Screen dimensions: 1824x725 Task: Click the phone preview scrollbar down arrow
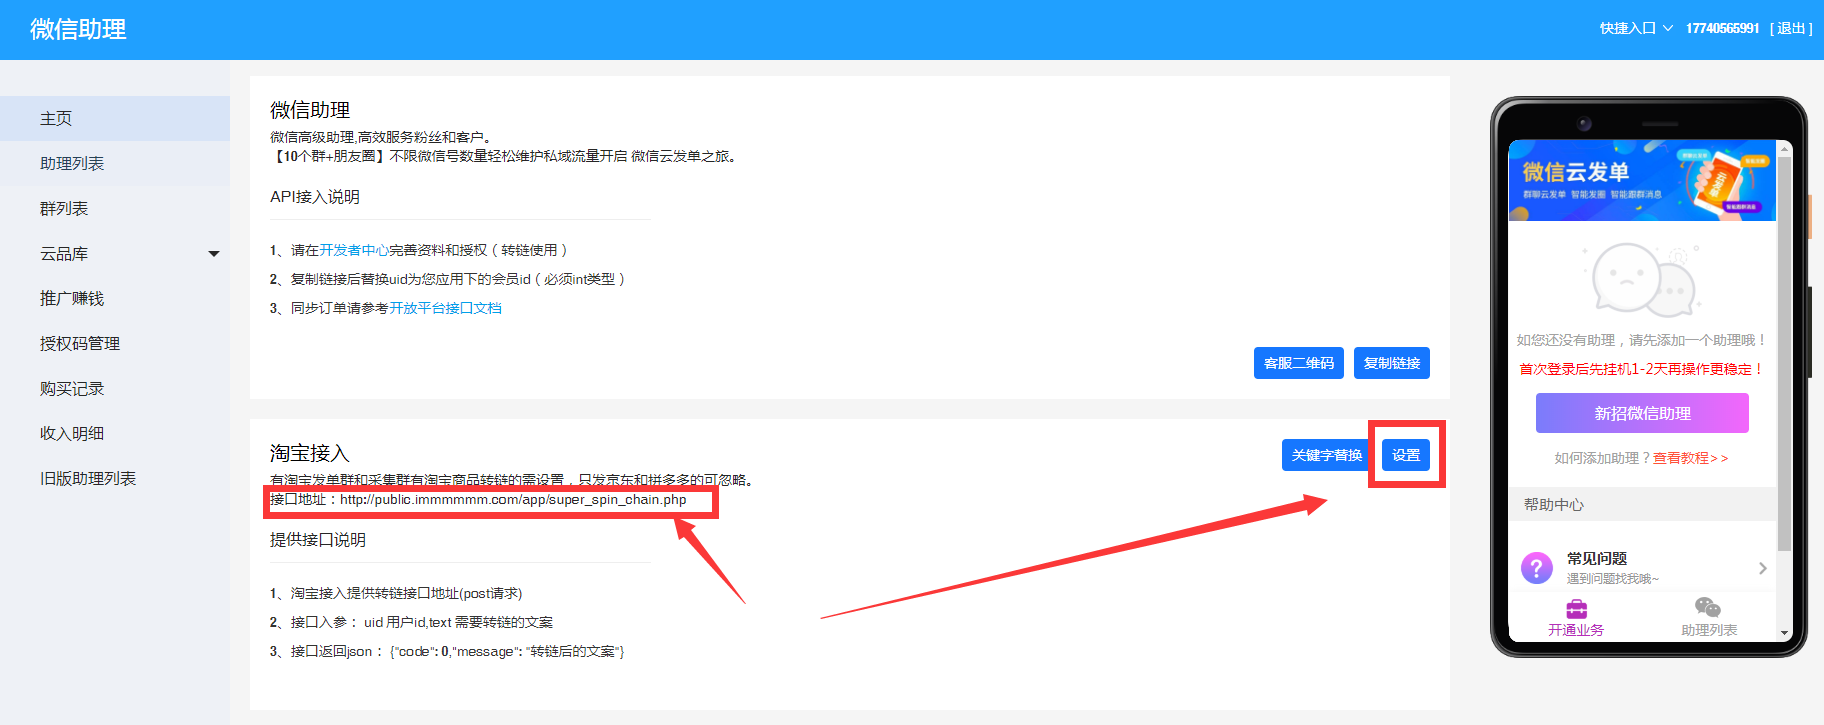[1784, 633]
